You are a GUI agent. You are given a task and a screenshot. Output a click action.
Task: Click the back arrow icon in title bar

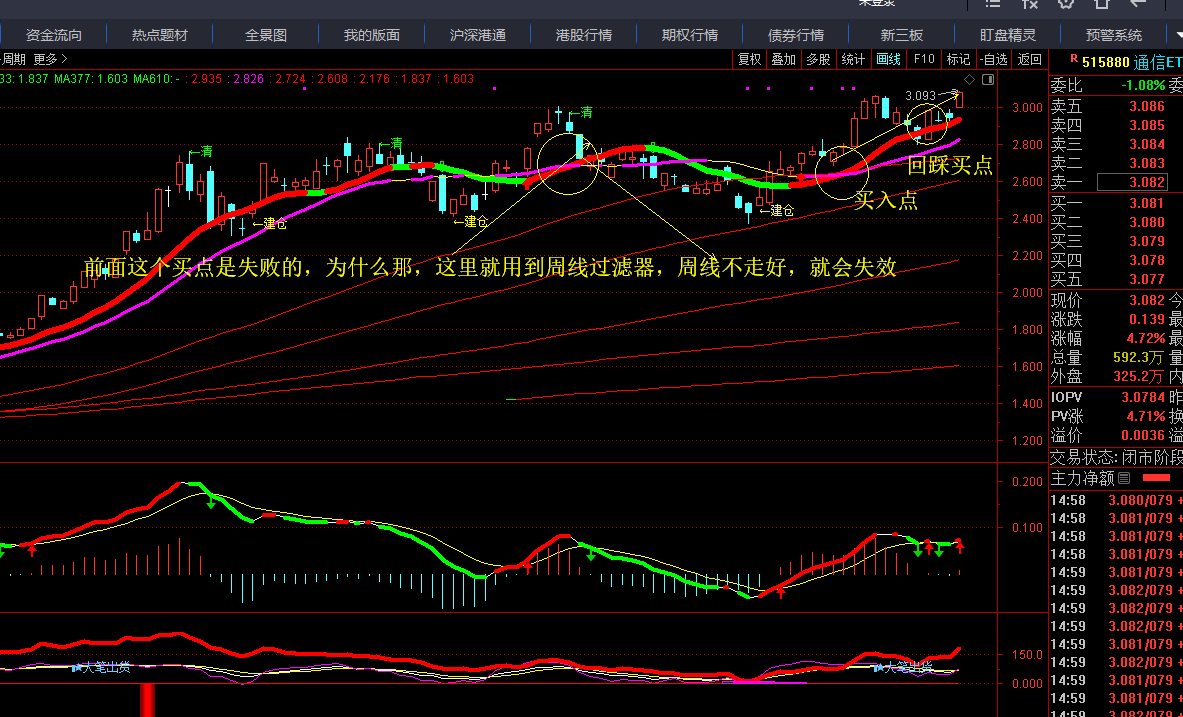1138,3
